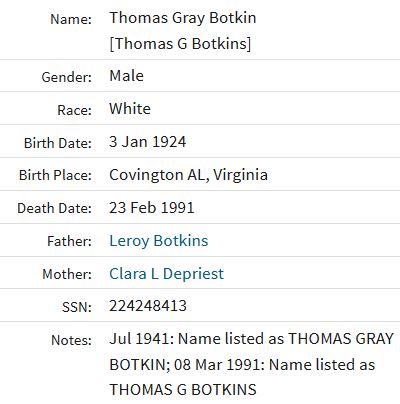Click the Name field label
The image size is (400, 404).
71,19
